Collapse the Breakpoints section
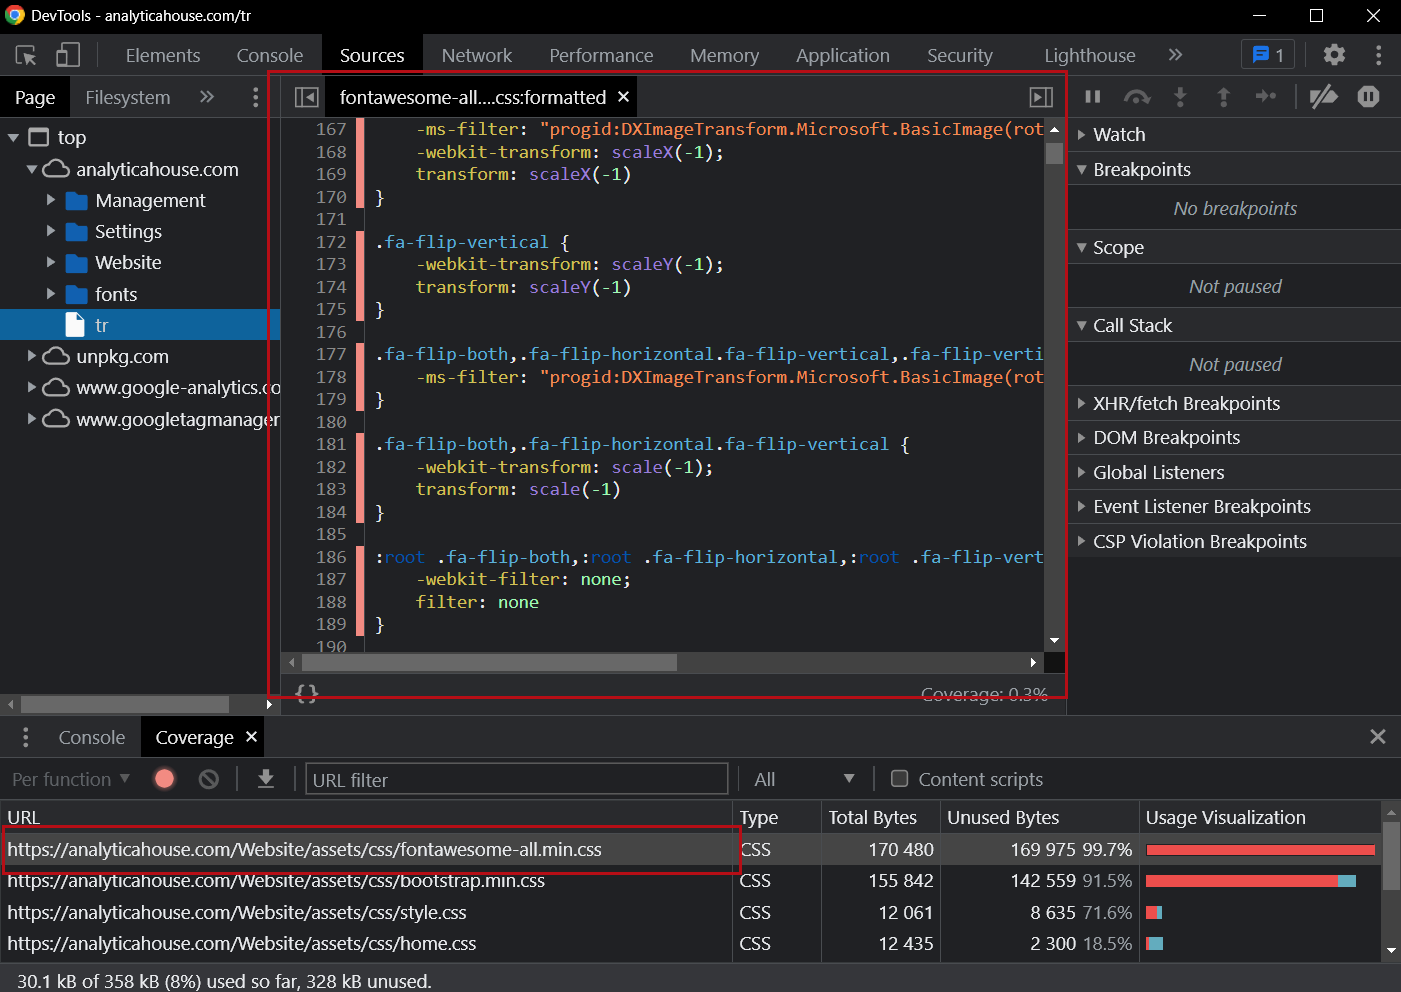 [1234, 169]
